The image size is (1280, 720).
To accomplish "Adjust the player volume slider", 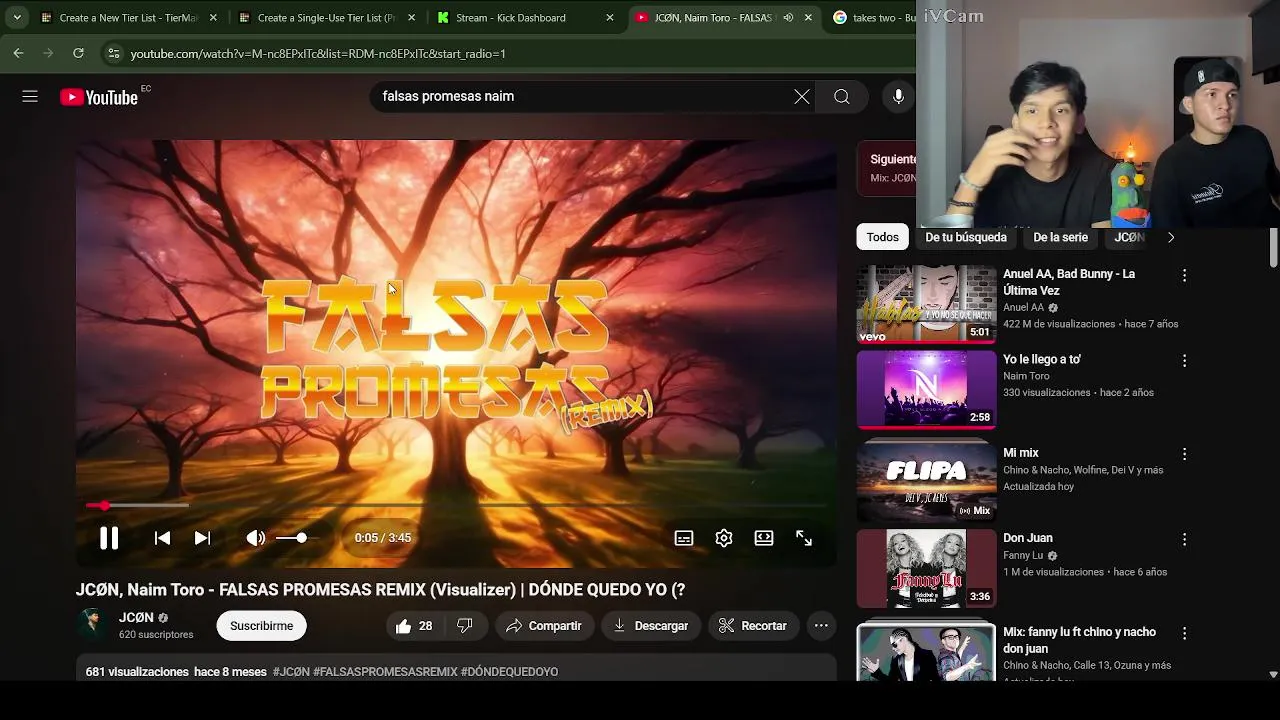I will 297,538.
